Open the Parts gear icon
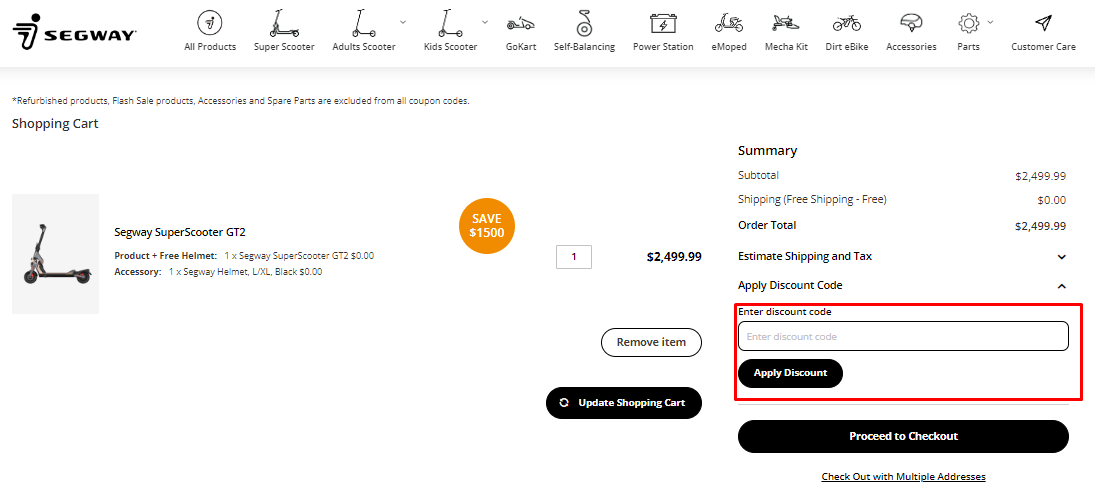This screenshot has height=488, width=1095. pyautogui.click(x=968, y=24)
